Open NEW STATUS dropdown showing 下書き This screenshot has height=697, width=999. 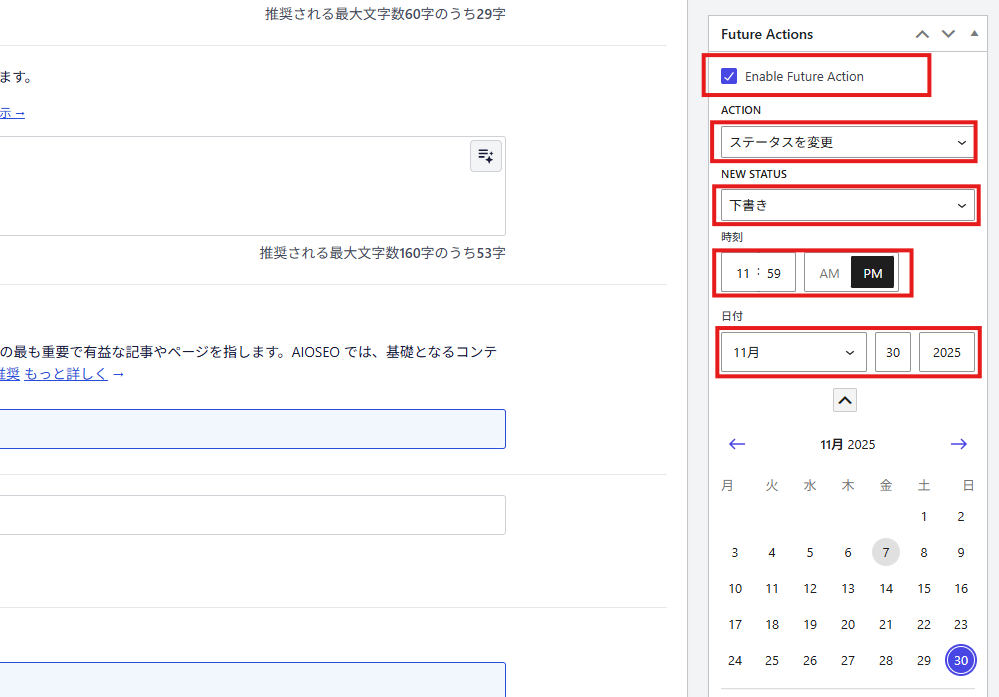[x=847, y=205]
